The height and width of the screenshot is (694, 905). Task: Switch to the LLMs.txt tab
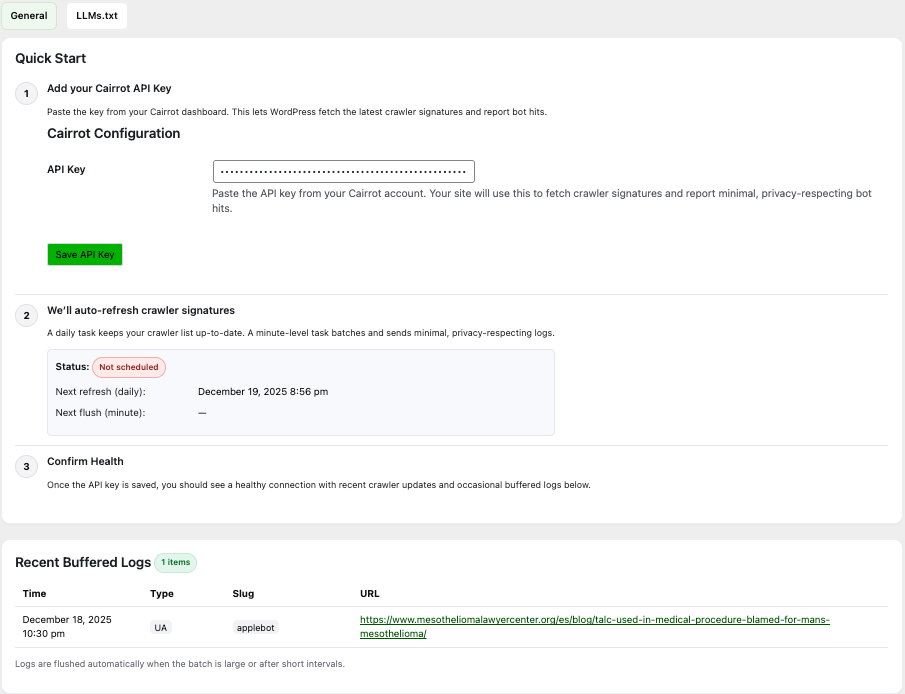[96, 16]
